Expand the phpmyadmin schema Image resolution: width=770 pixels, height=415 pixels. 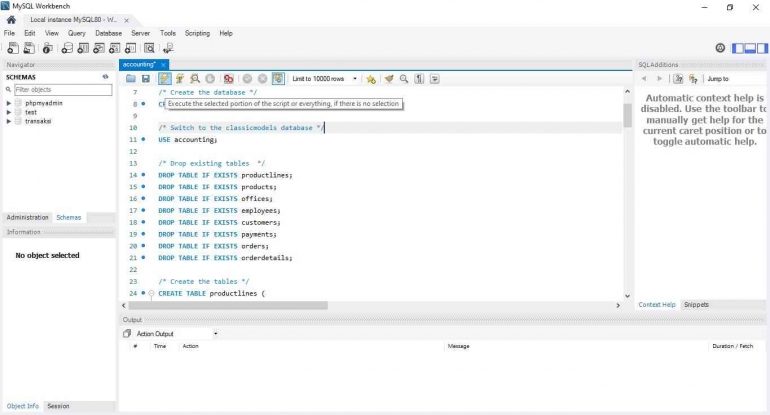(x=8, y=103)
